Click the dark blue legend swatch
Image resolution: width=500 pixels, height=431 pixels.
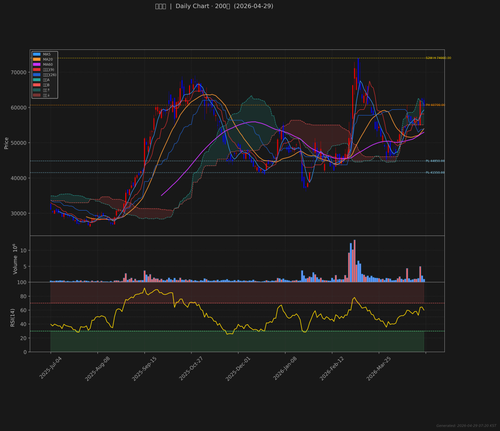(x=37, y=75)
